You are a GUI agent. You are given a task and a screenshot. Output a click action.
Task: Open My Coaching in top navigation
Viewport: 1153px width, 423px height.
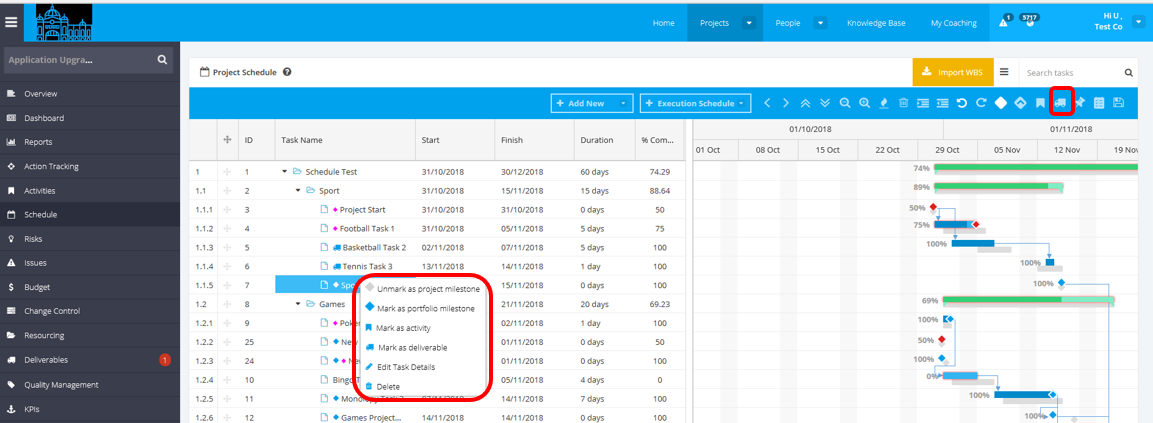pyautogui.click(x=954, y=23)
